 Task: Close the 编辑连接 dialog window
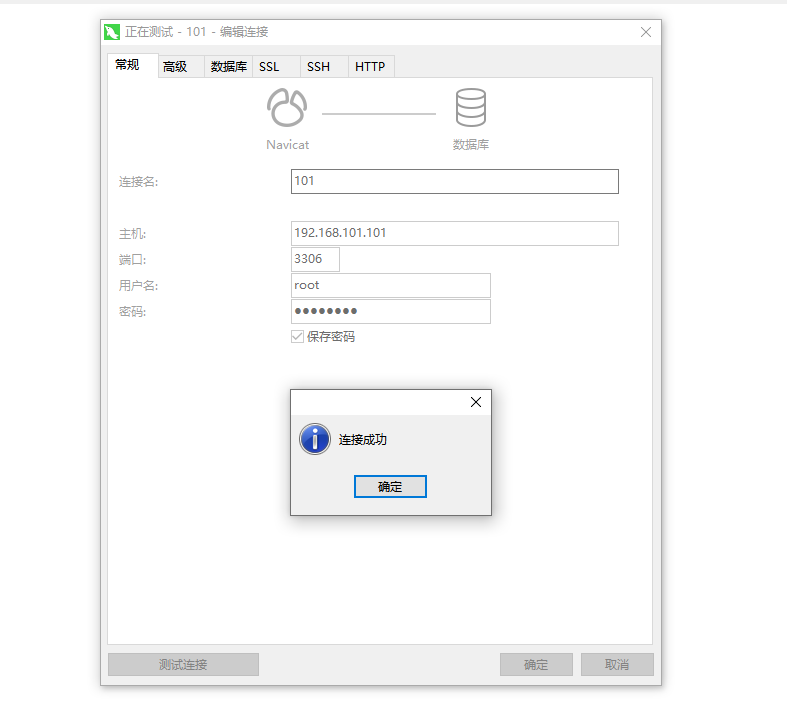click(x=646, y=32)
